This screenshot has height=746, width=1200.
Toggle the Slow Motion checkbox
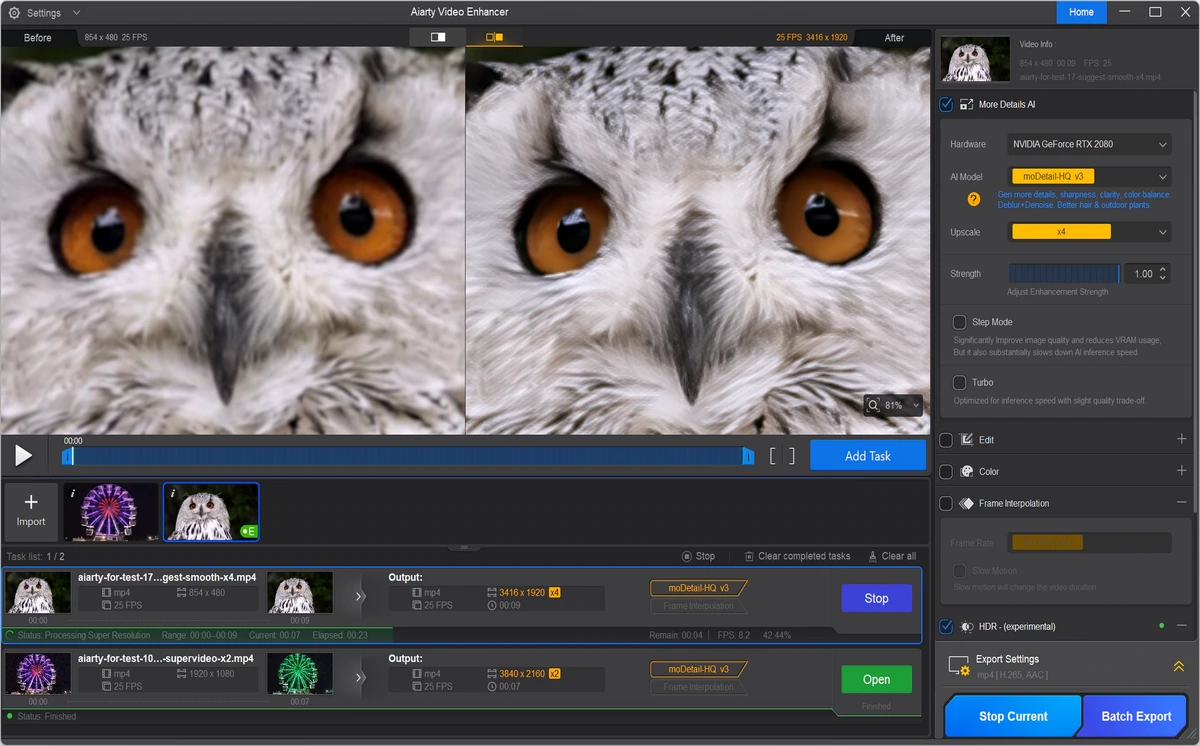pyautogui.click(x=960, y=571)
